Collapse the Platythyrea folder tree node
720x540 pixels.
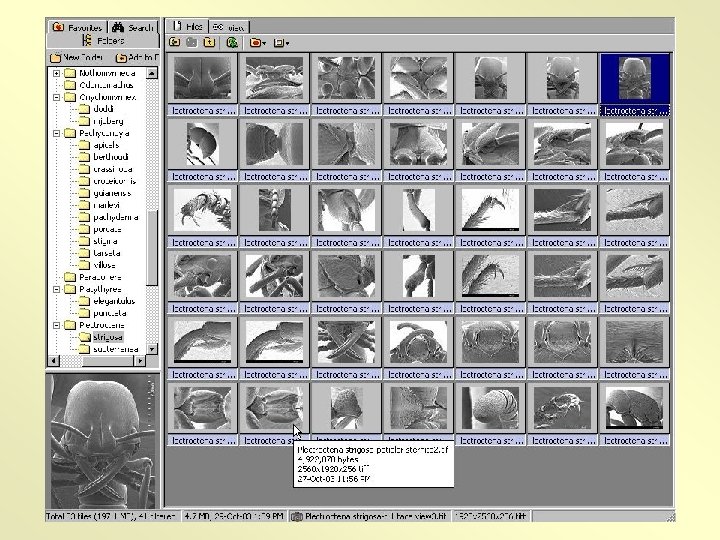(x=55, y=288)
